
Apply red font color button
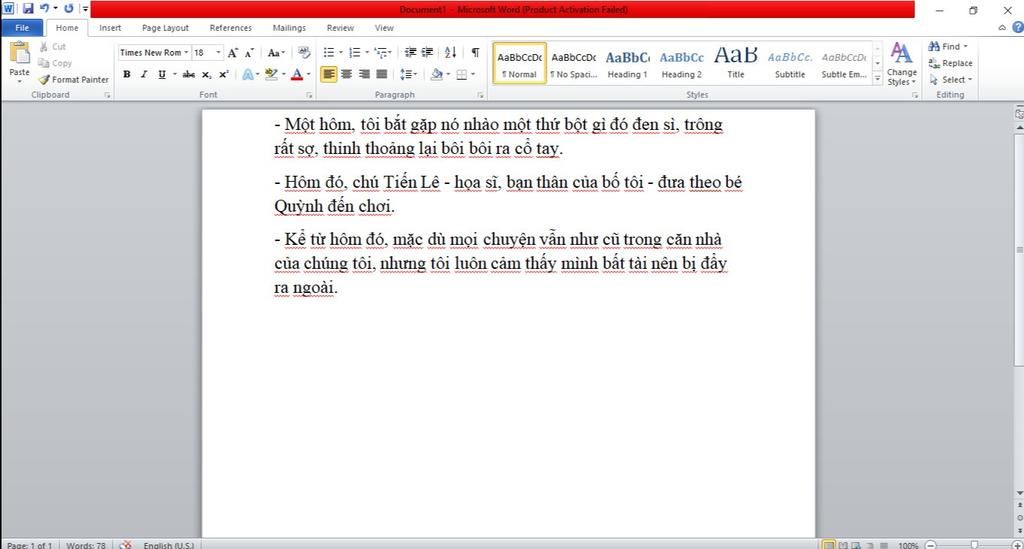(x=297, y=74)
